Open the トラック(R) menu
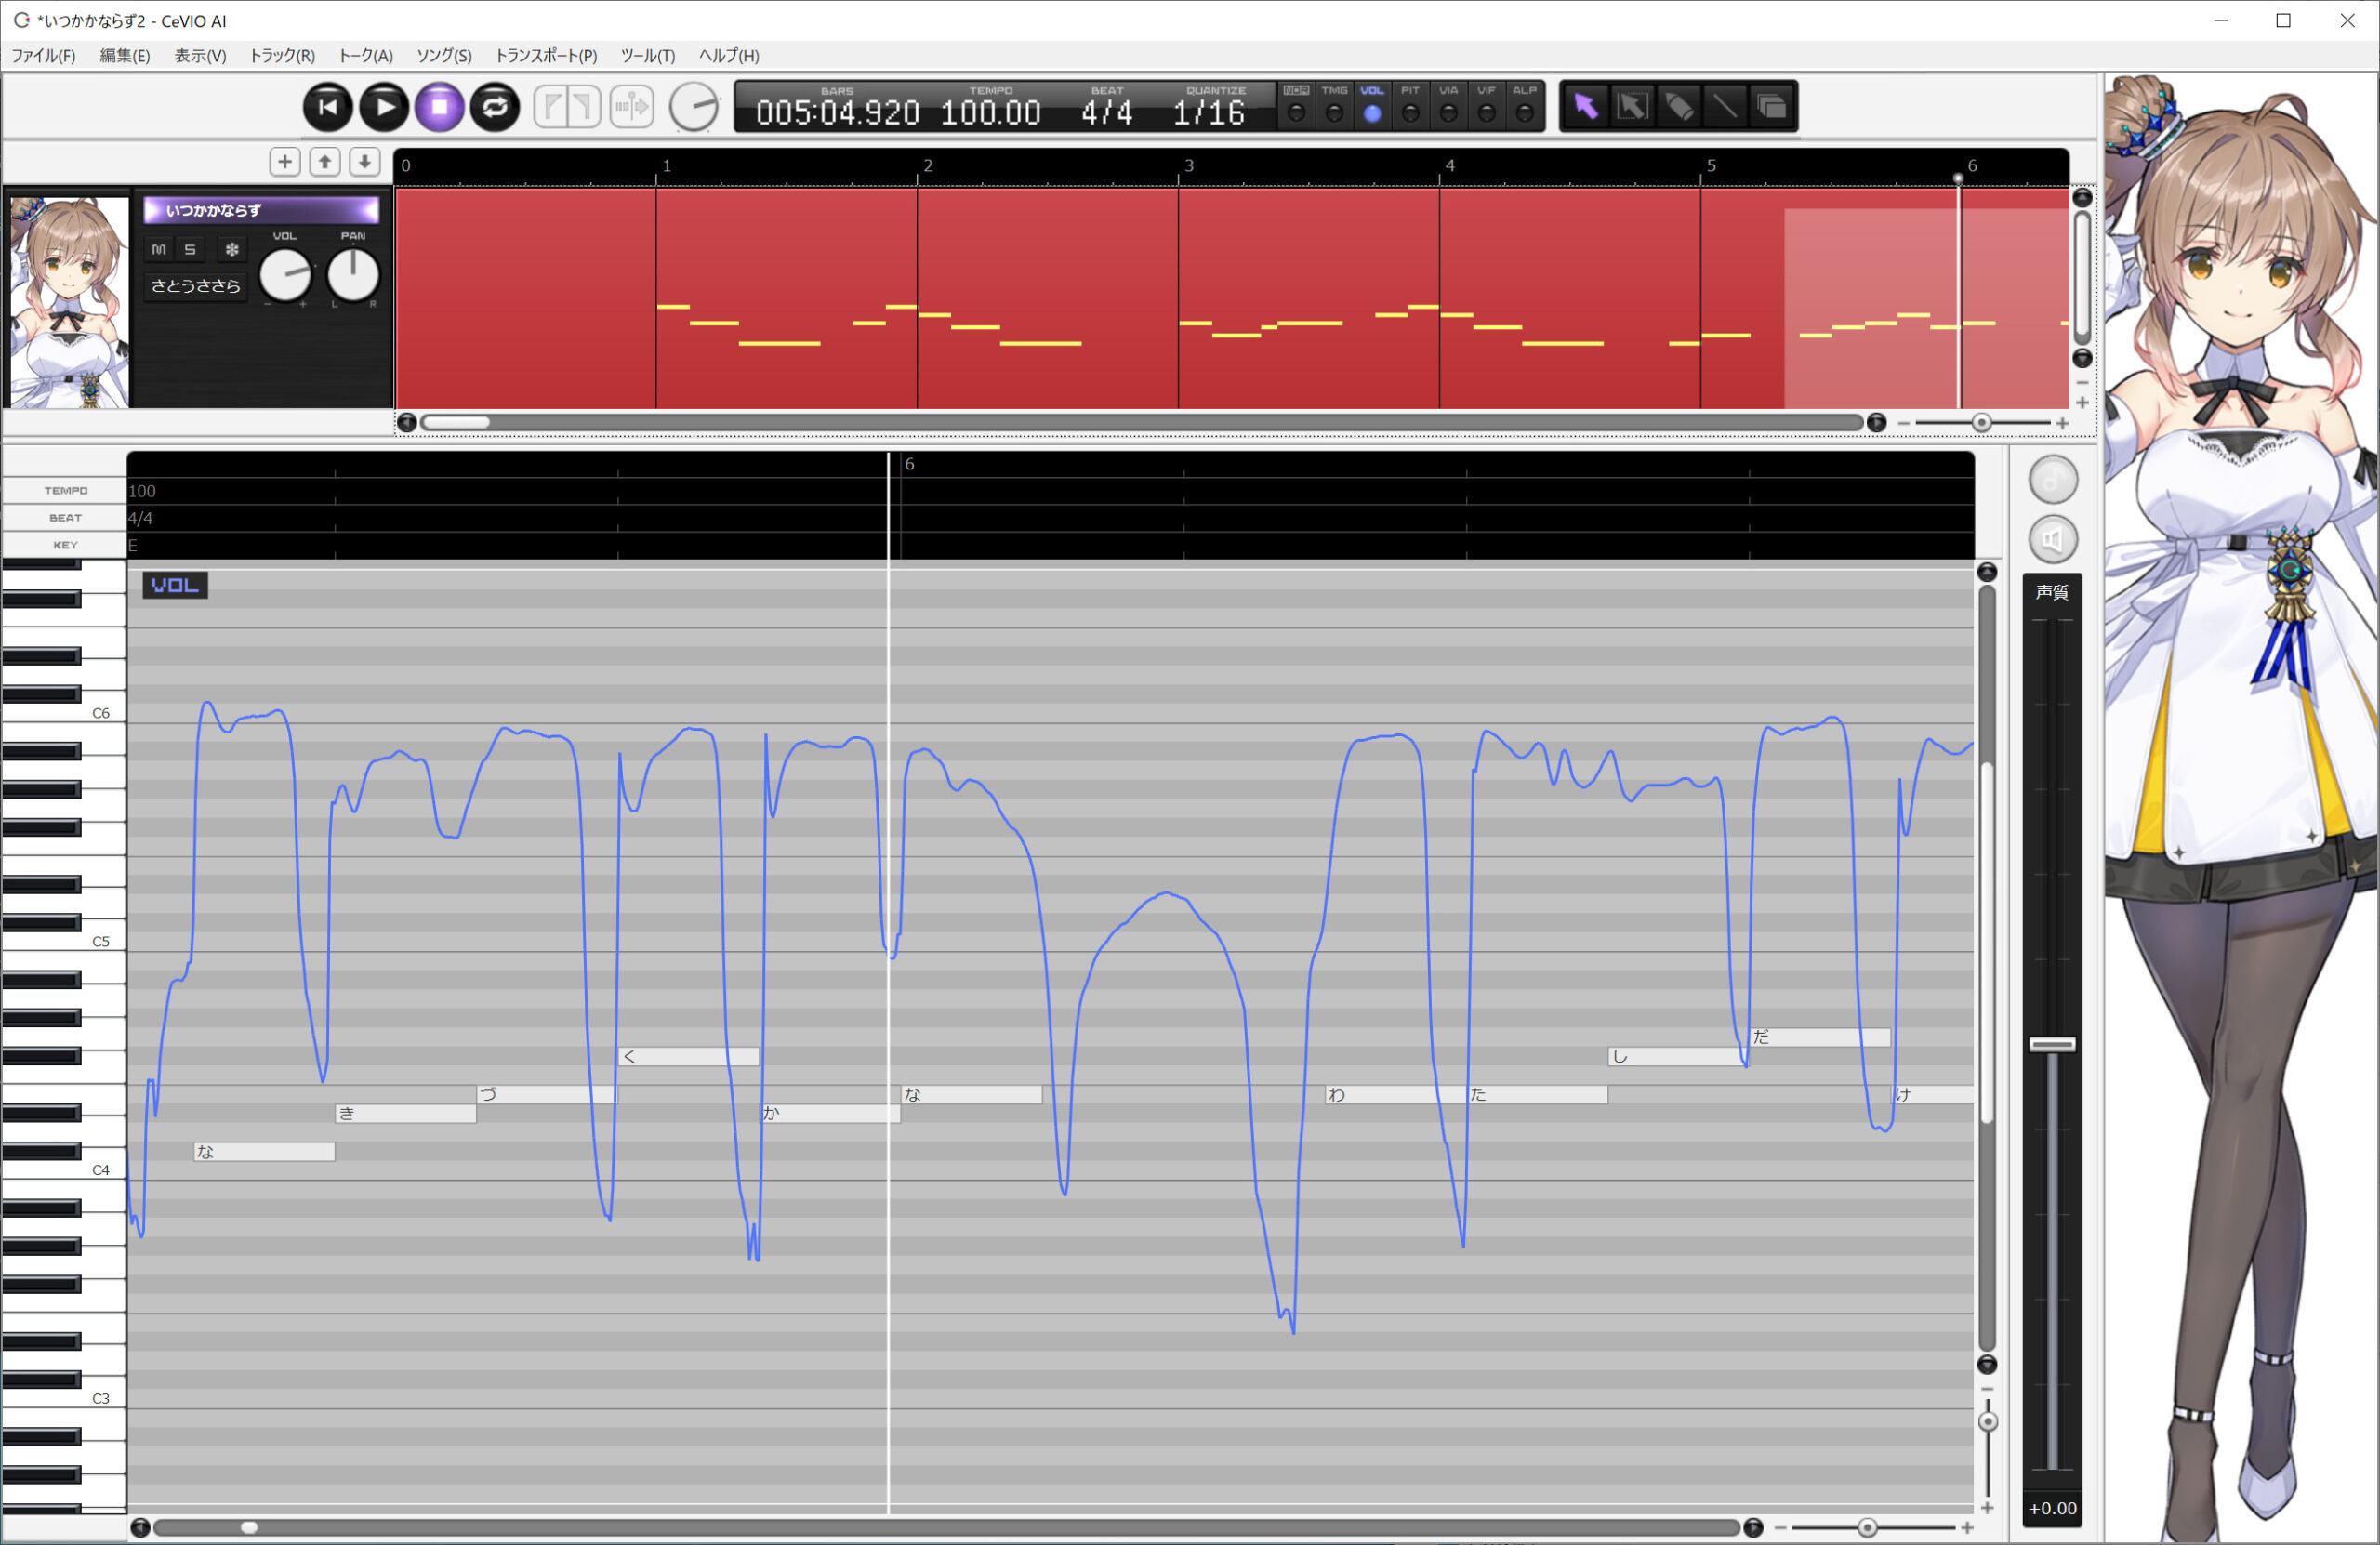 pos(282,56)
